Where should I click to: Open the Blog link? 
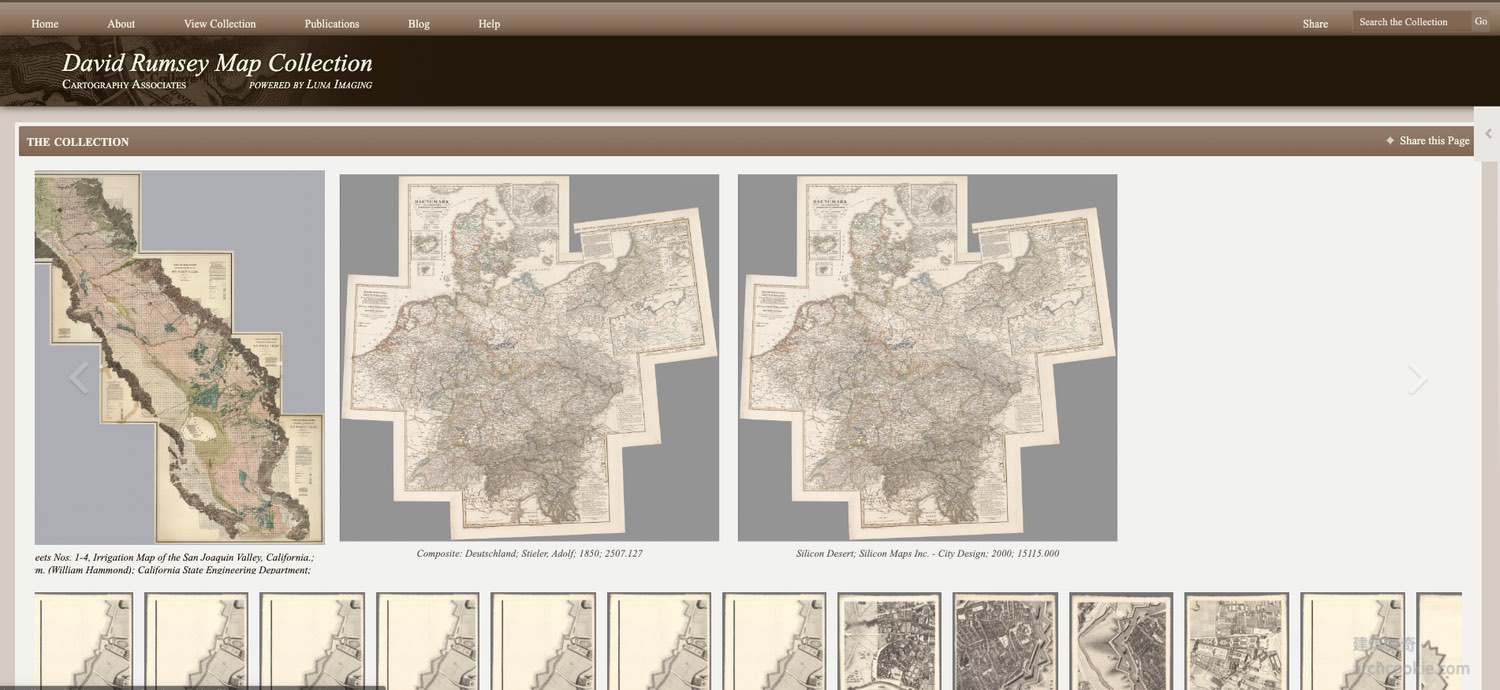pyautogui.click(x=419, y=24)
